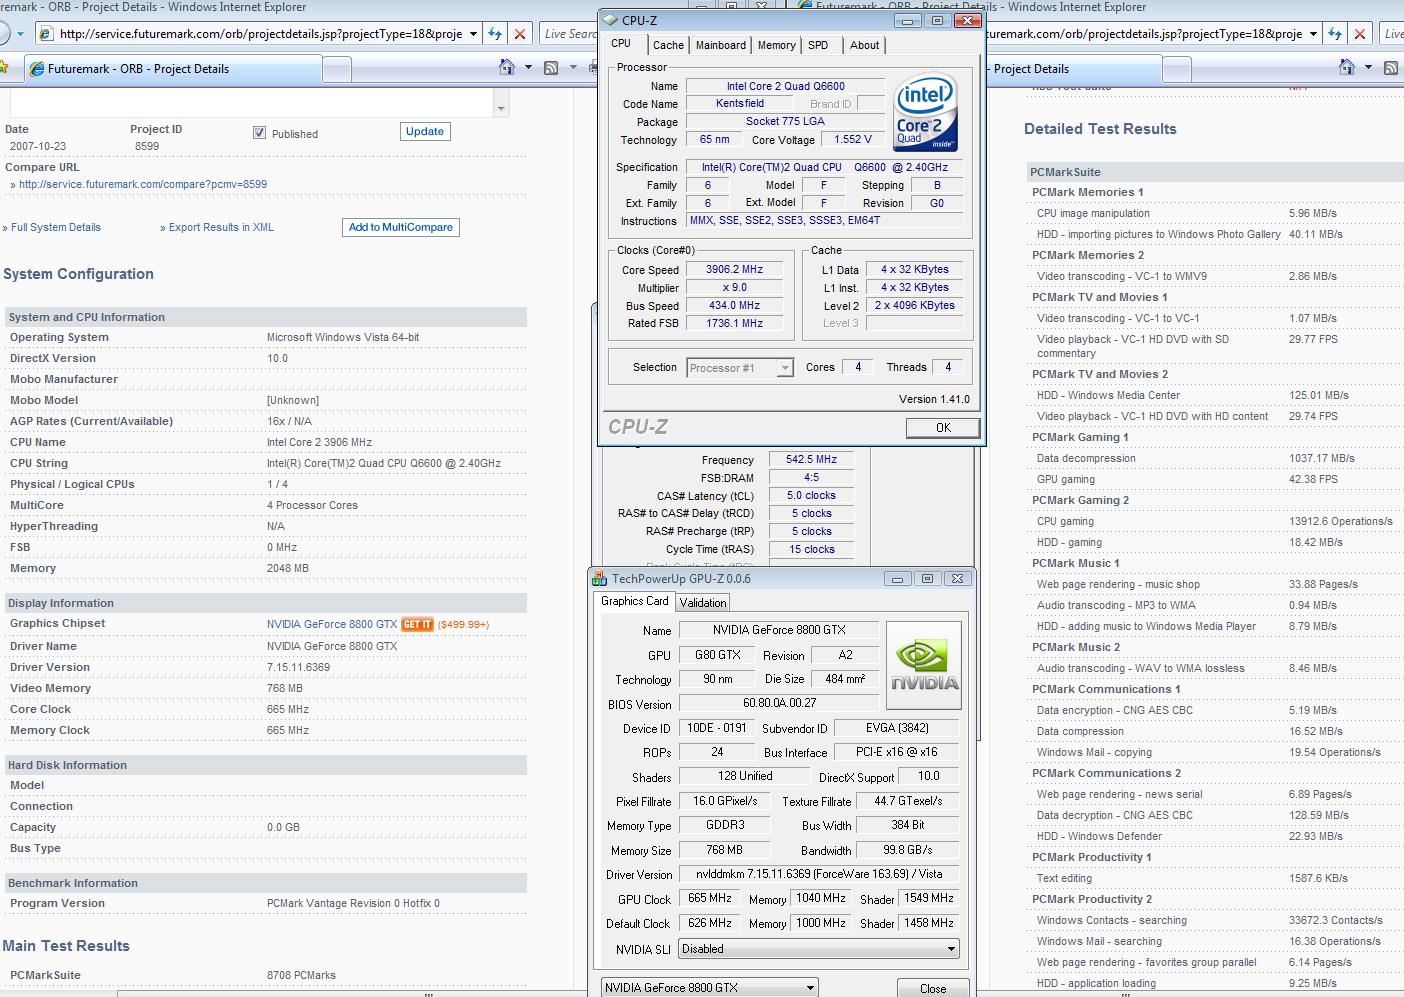Screen dimensions: 1404x997
Task: Expand Home button dropdown in left IE
Action: click(x=529, y=68)
